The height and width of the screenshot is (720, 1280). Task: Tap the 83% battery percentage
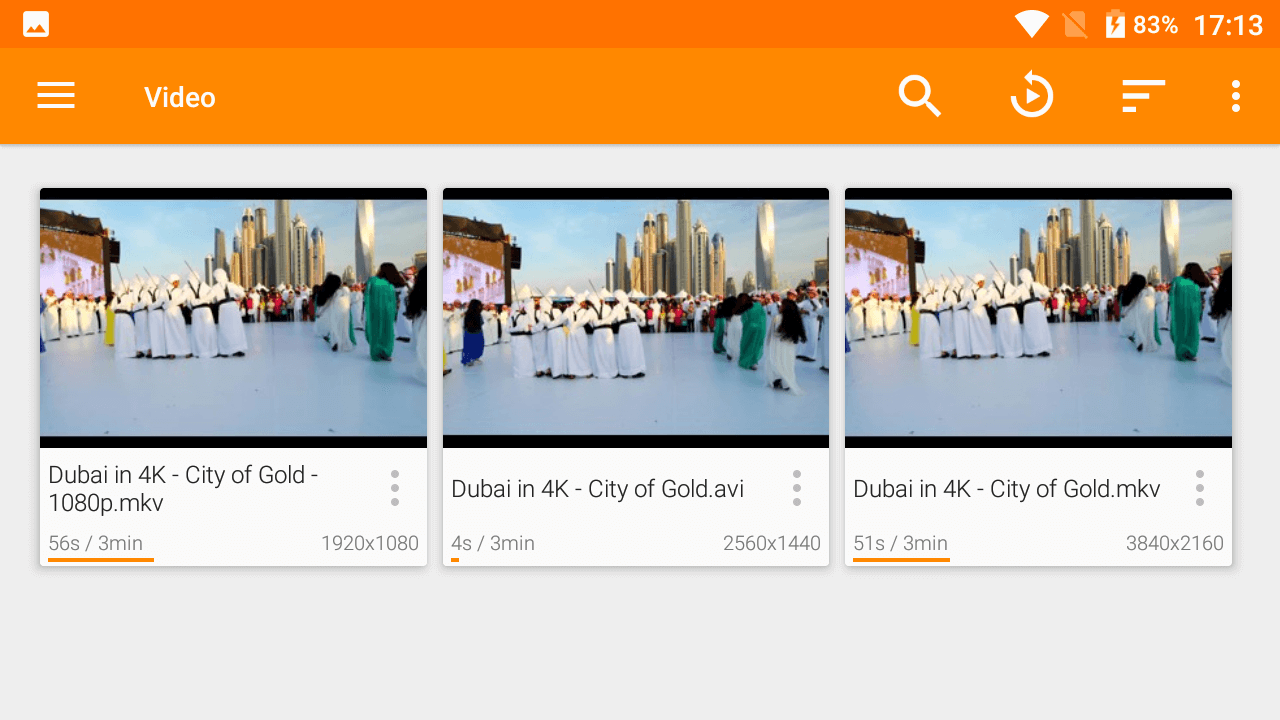(1155, 25)
